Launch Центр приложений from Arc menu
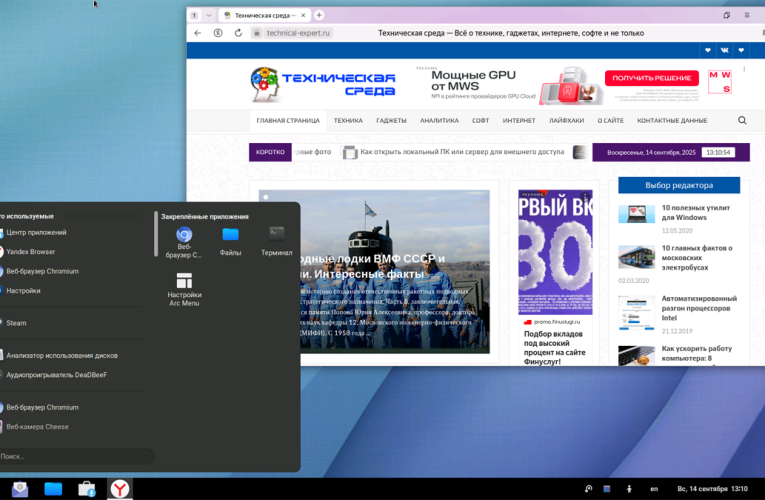 [x=36, y=233]
